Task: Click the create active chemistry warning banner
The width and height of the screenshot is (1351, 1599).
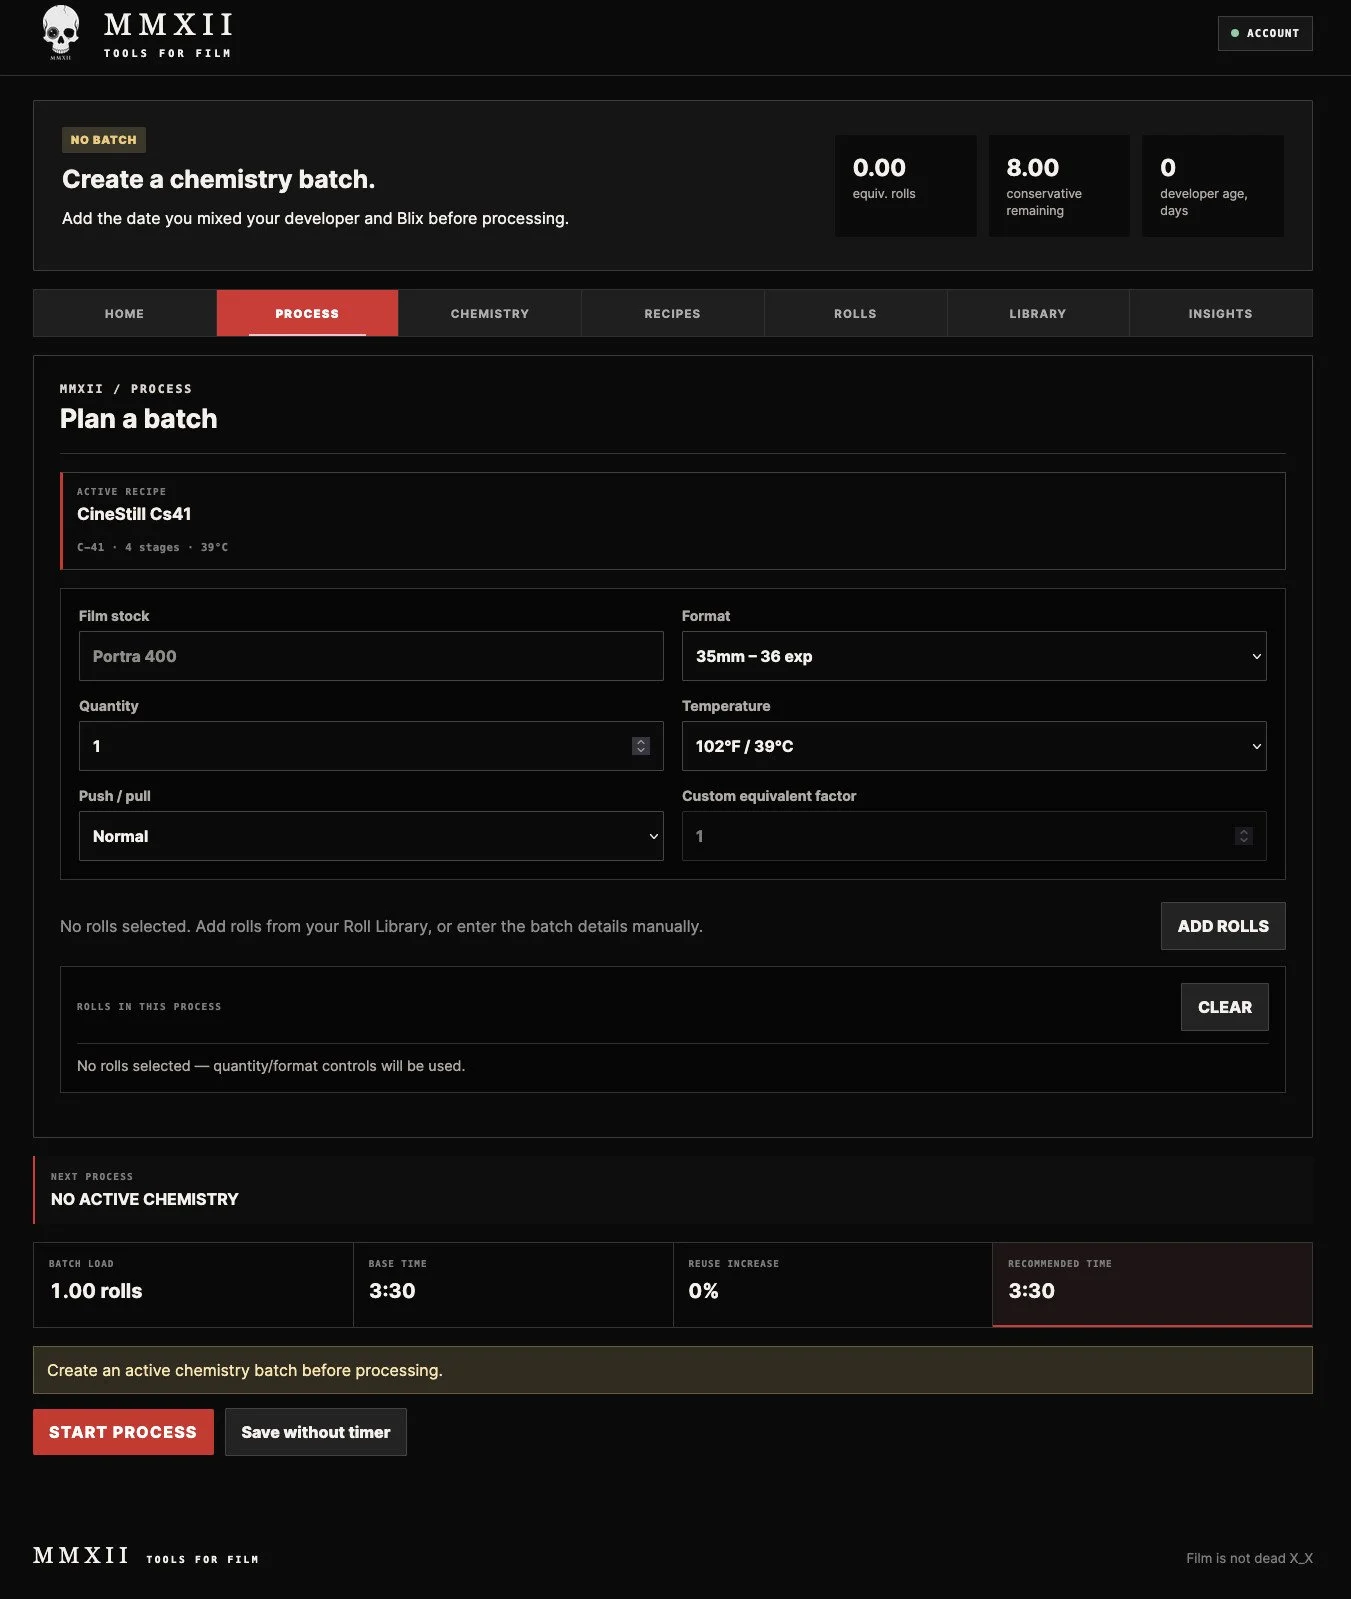Action: click(x=672, y=1370)
